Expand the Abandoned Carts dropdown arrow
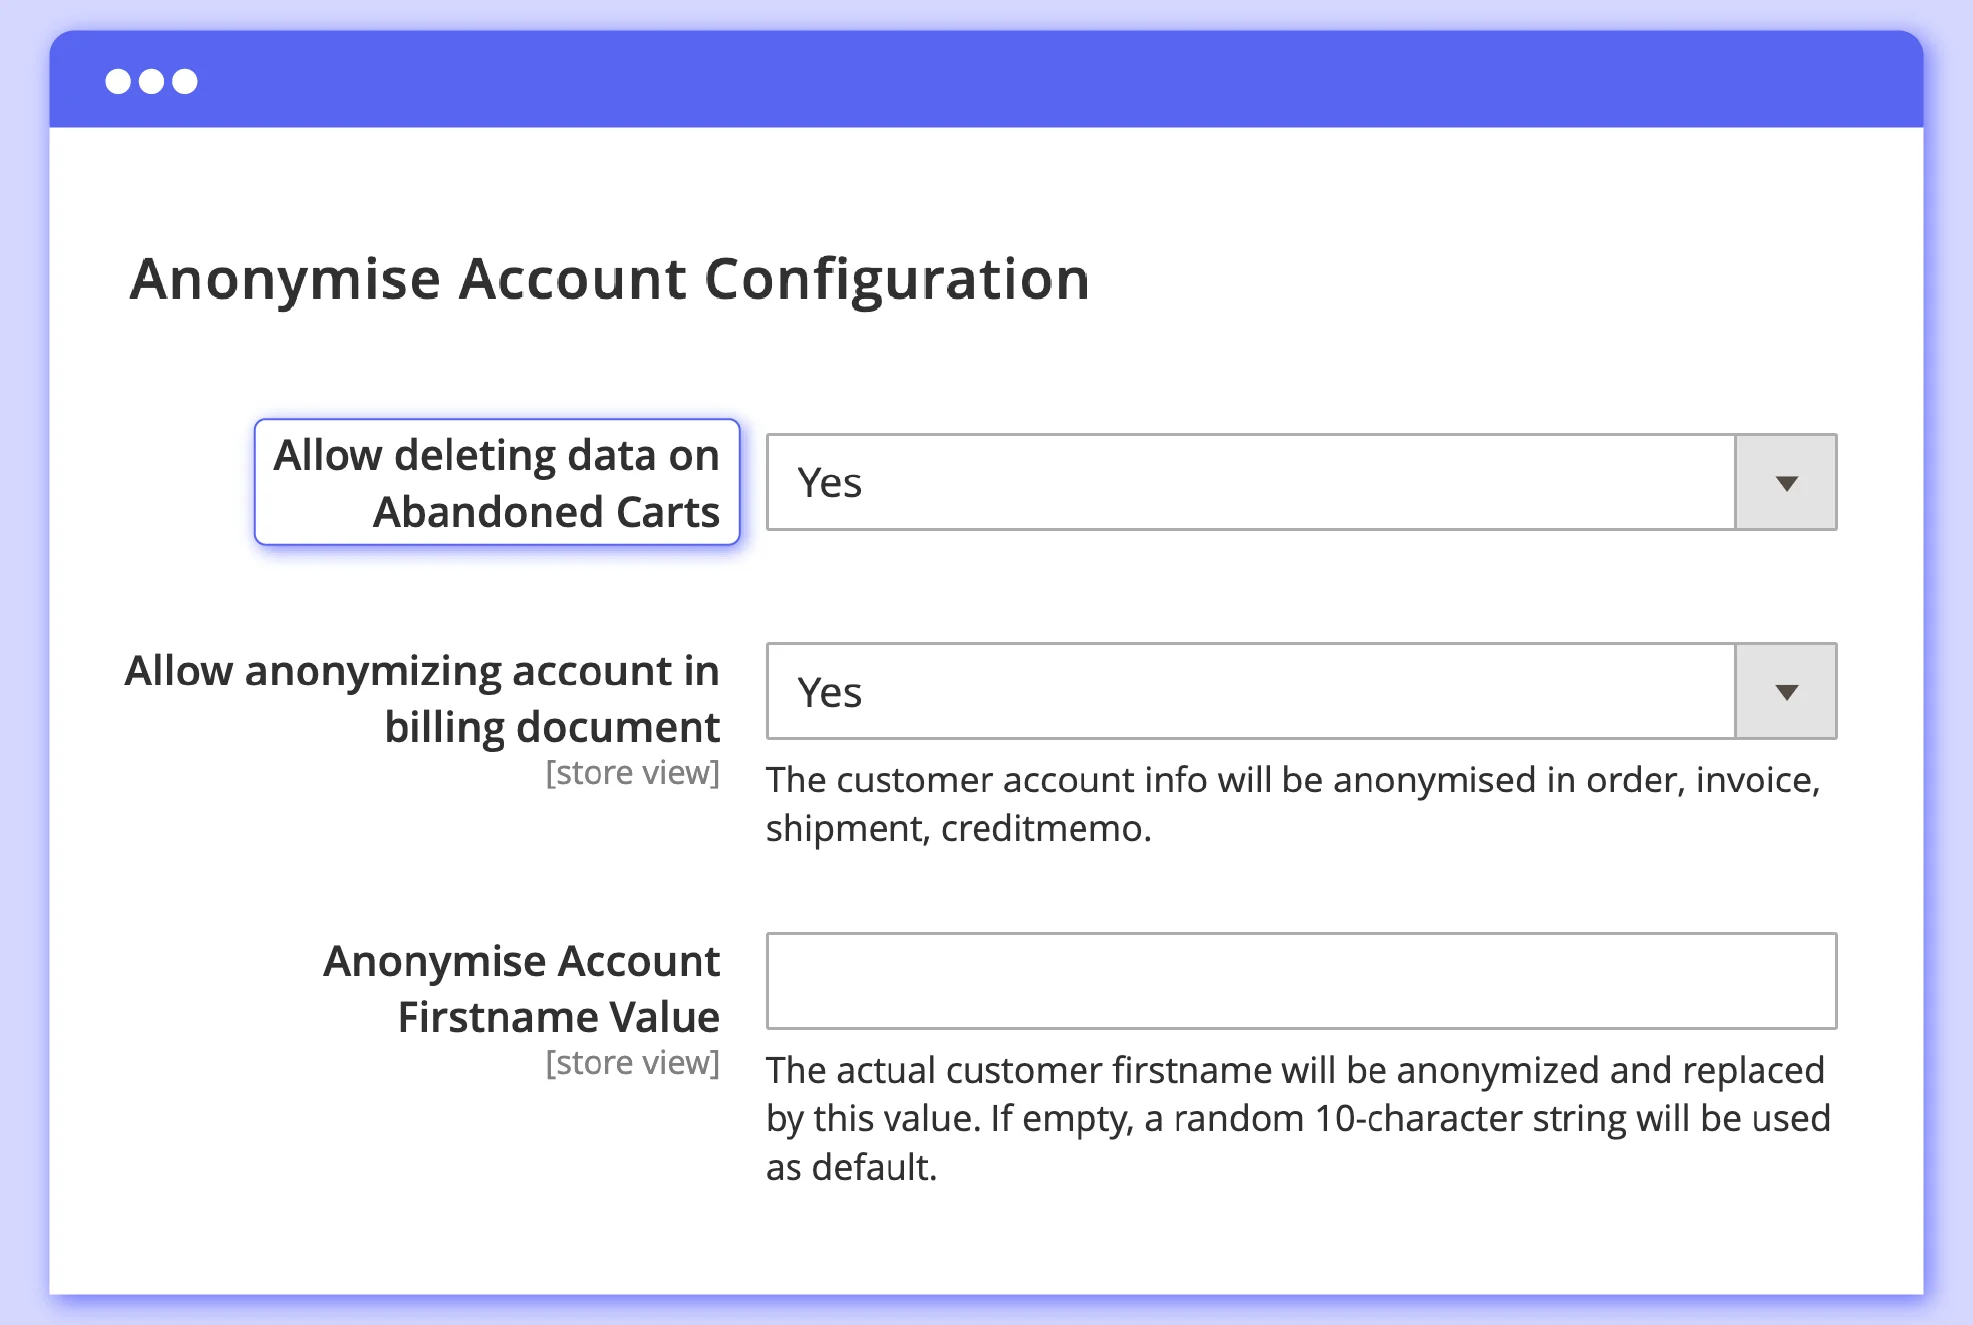Screen dimensions: 1973x1325 pyautogui.click(x=1786, y=483)
